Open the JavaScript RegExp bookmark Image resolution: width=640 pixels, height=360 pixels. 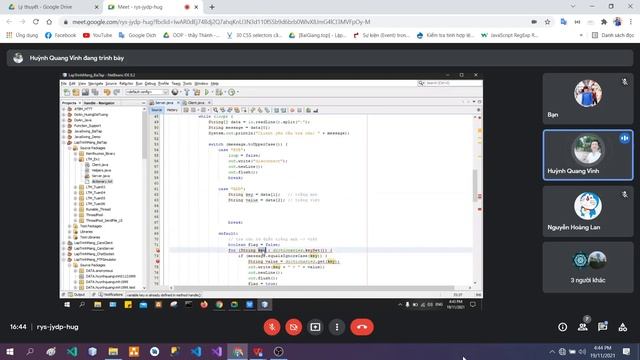(x=509, y=35)
